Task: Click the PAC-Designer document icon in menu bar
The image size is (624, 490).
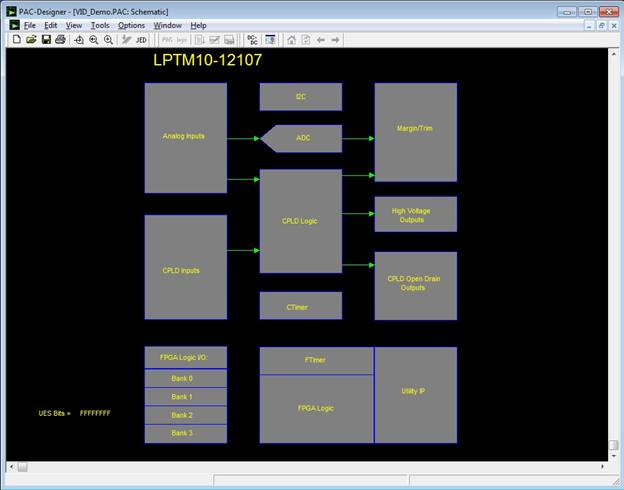Action: 14,25
